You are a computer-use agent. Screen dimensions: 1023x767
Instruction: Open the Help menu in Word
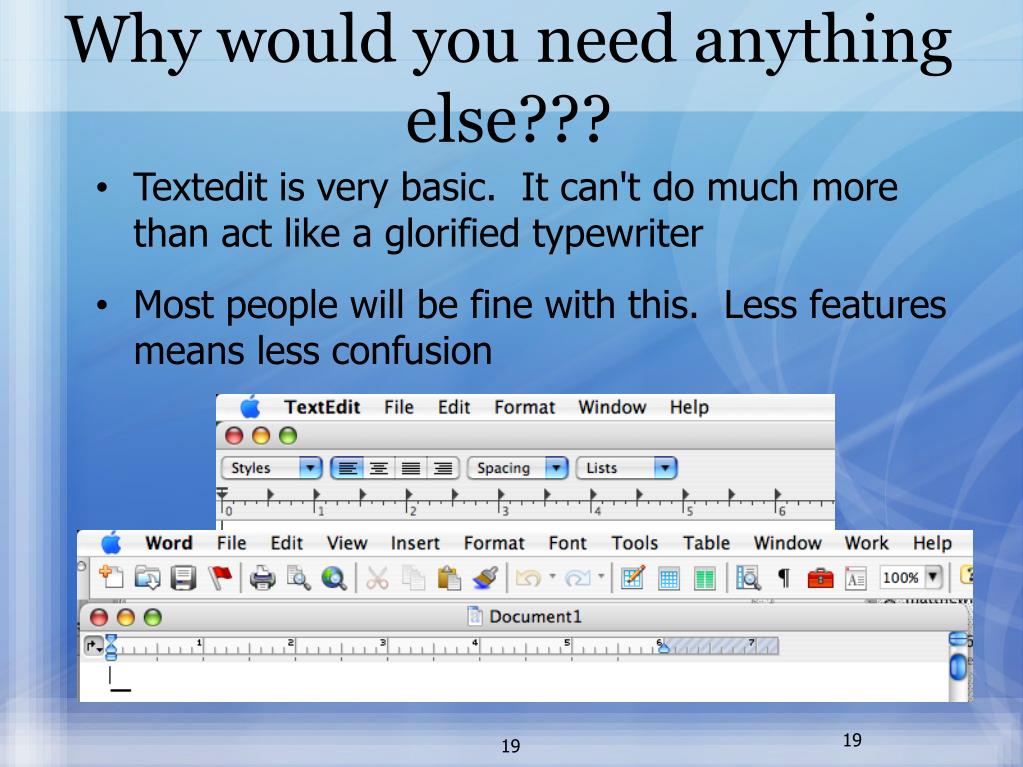(932, 543)
